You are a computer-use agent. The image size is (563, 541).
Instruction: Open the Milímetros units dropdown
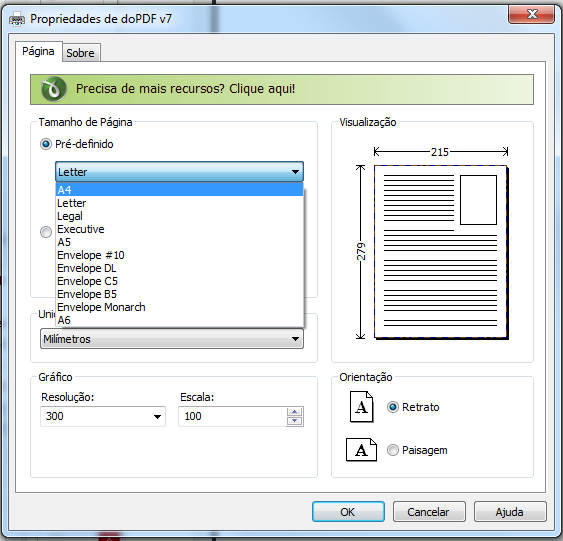click(172, 339)
